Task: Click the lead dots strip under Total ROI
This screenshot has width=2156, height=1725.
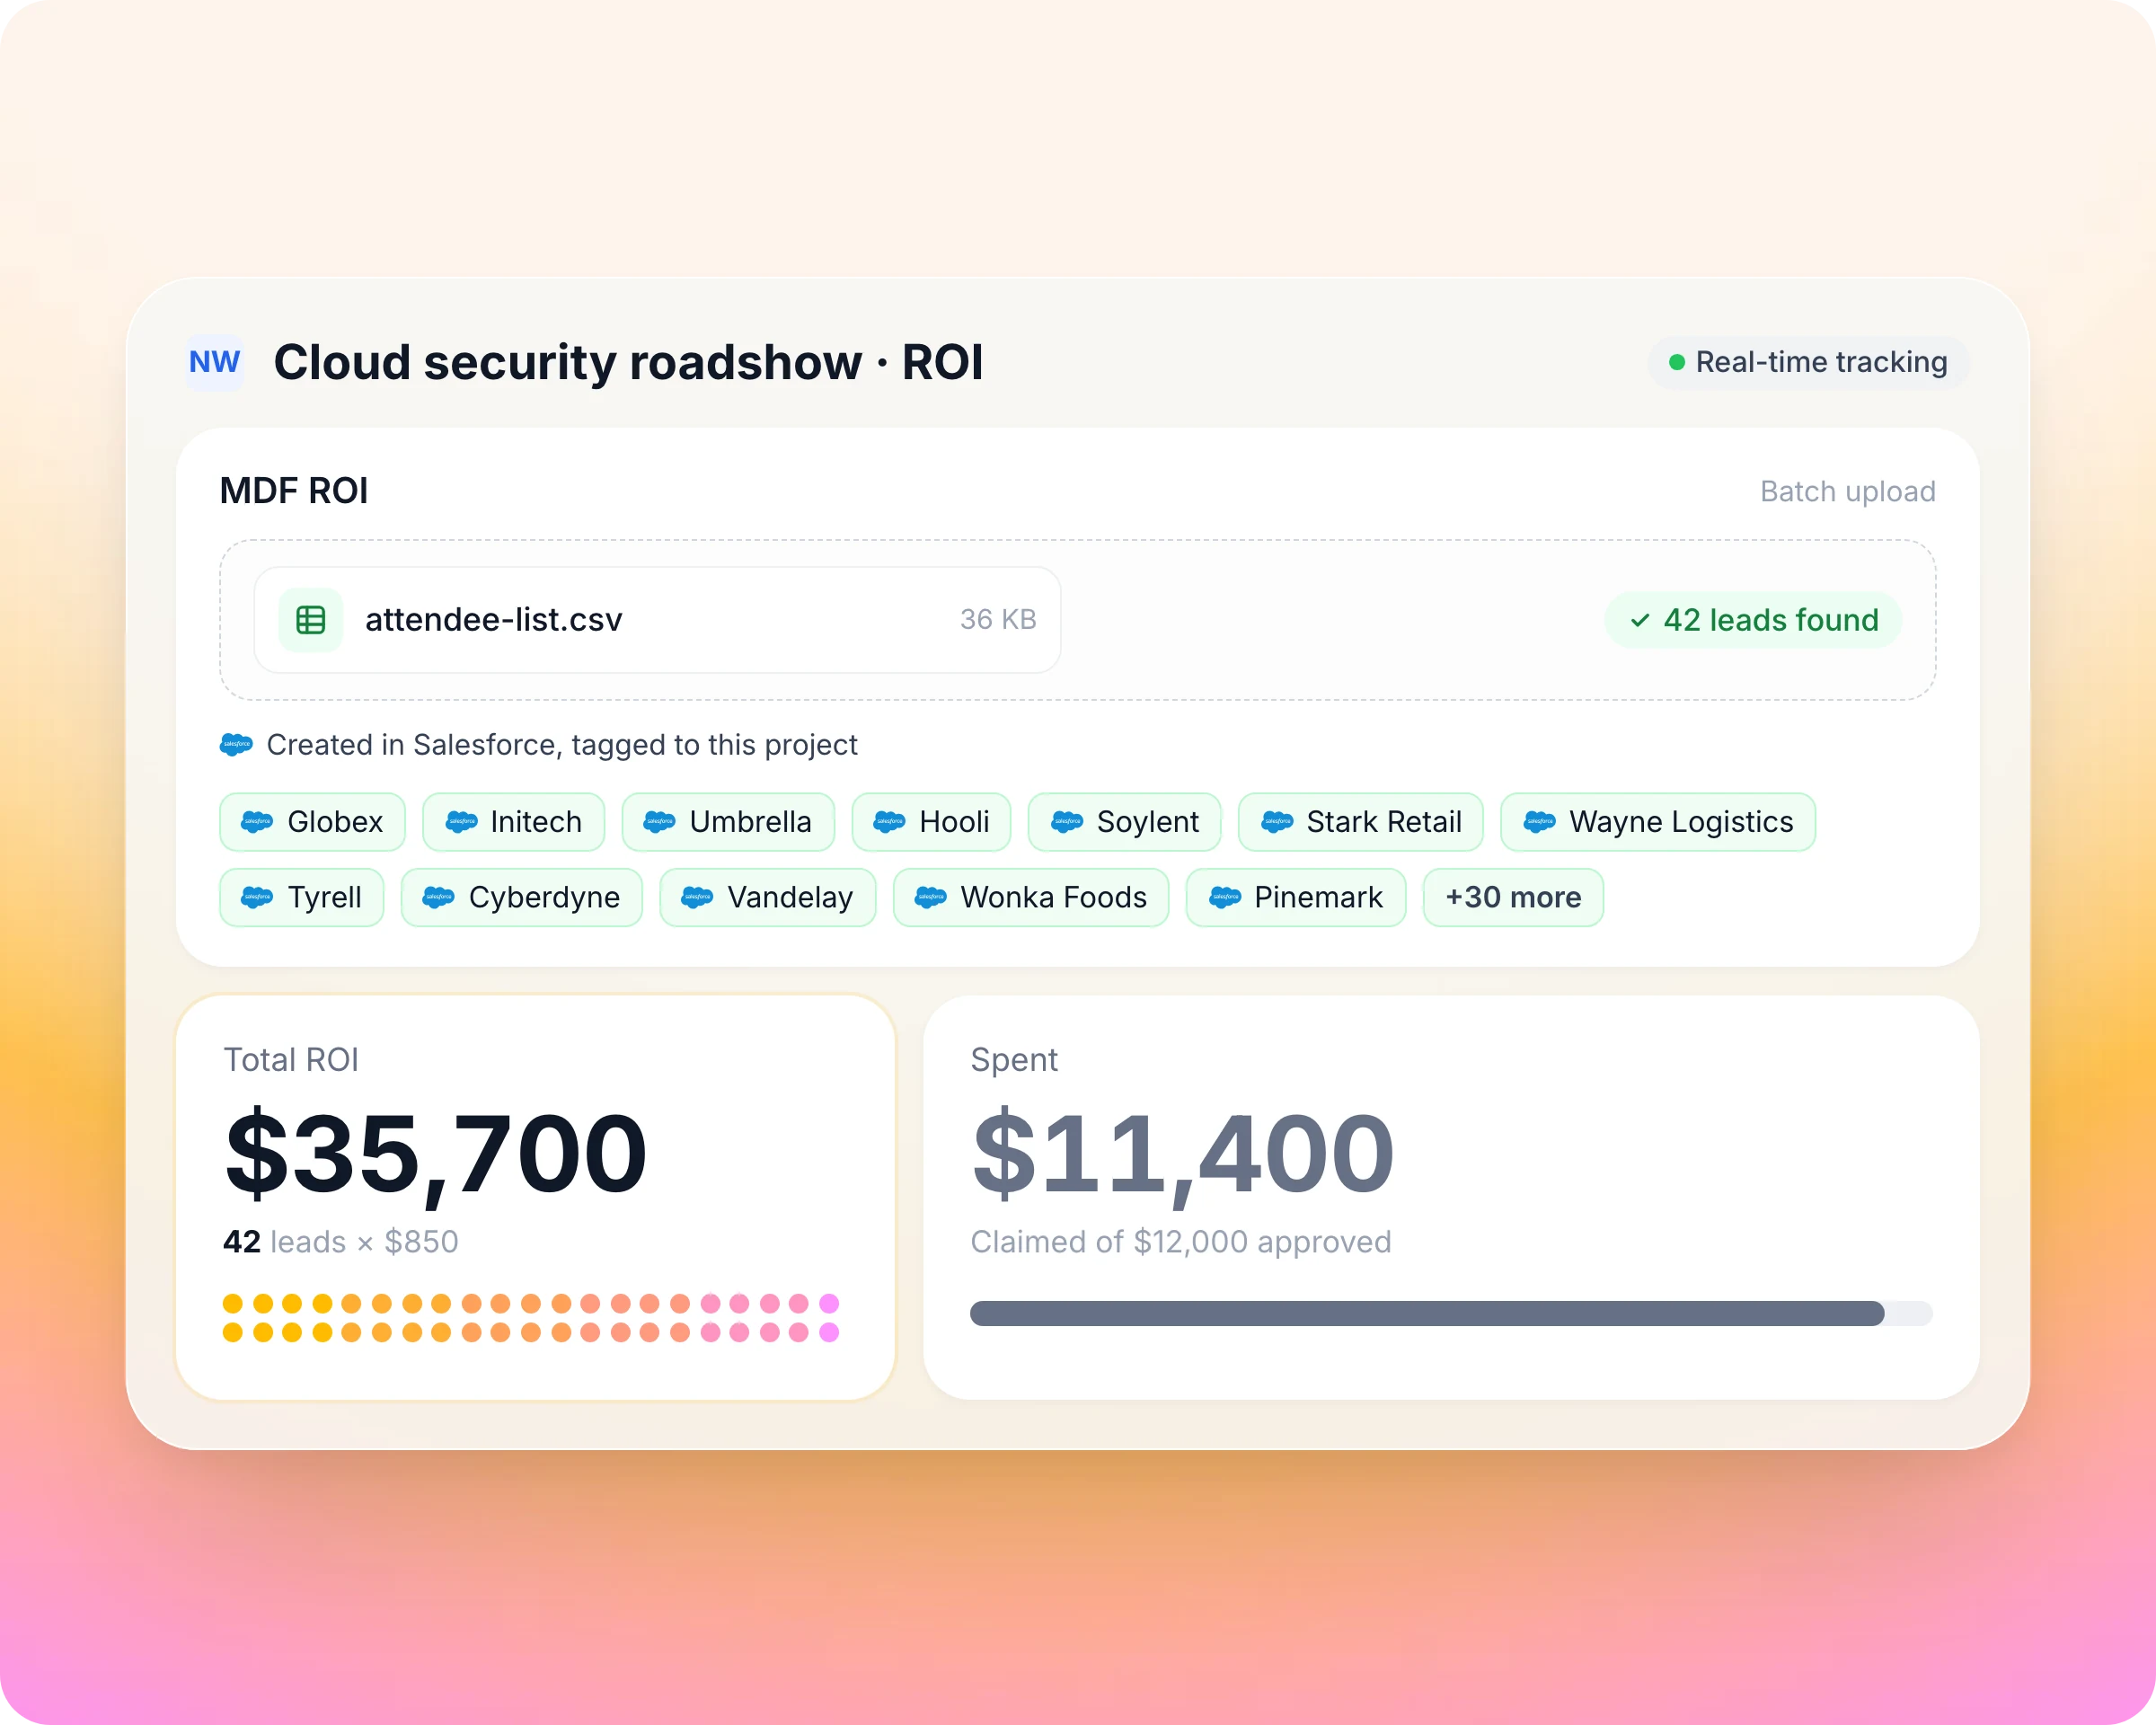Action: point(531,1318)
